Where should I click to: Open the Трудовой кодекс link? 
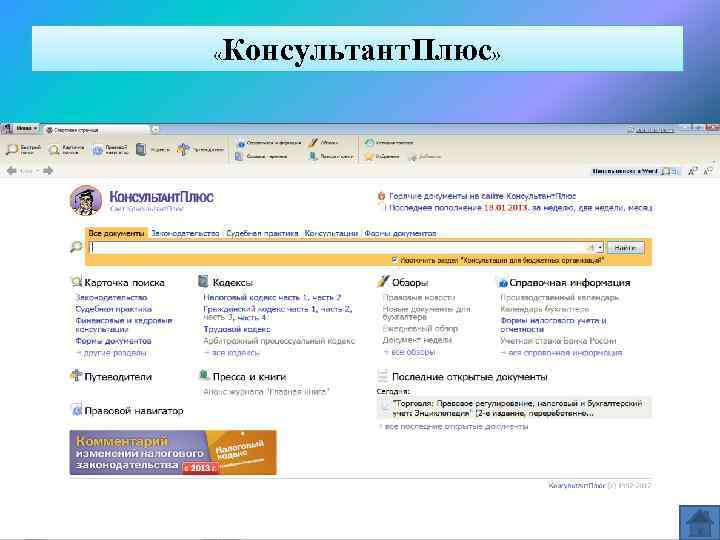(237, 329)
